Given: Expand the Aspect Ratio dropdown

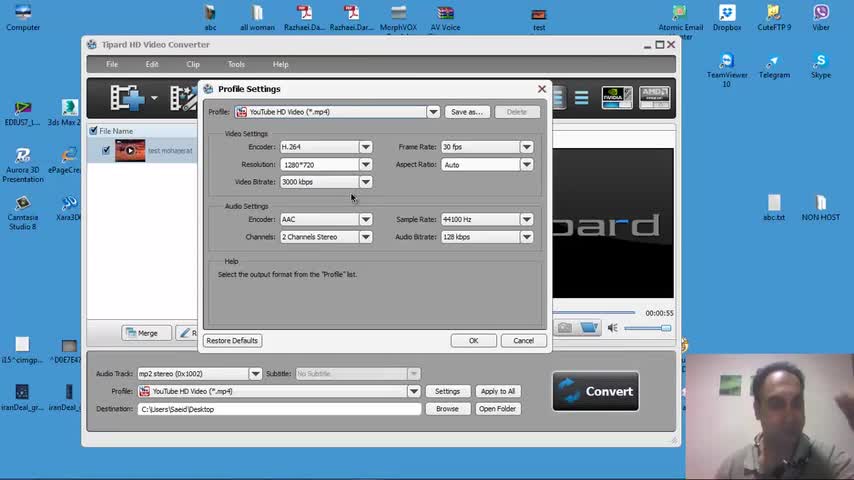Looking at the screenshot, I should click(526, 165).
